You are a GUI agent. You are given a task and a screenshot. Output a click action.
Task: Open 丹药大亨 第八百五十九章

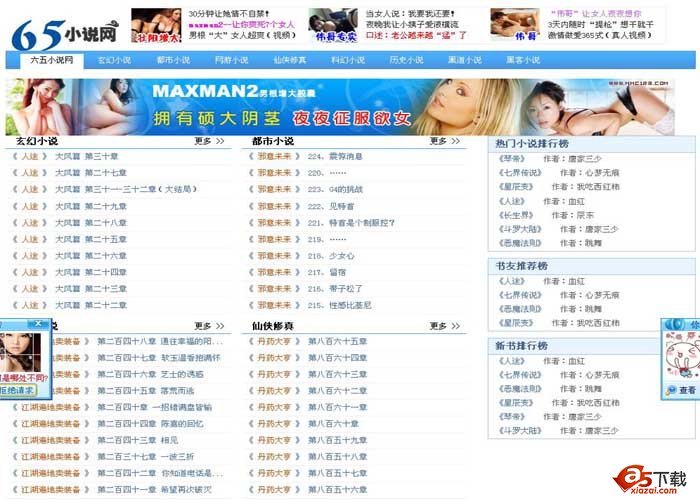pos(338,440)
